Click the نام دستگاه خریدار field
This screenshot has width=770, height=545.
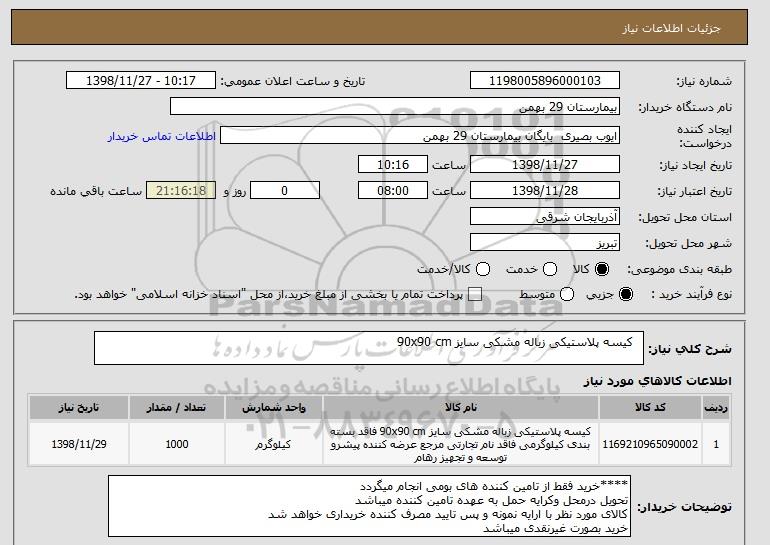(x=395, y=107)
